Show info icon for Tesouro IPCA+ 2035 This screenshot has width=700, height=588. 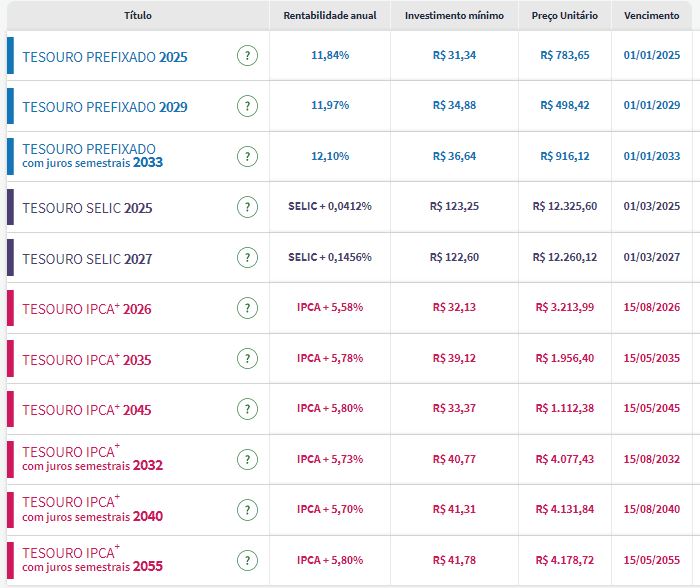point(247,358)
